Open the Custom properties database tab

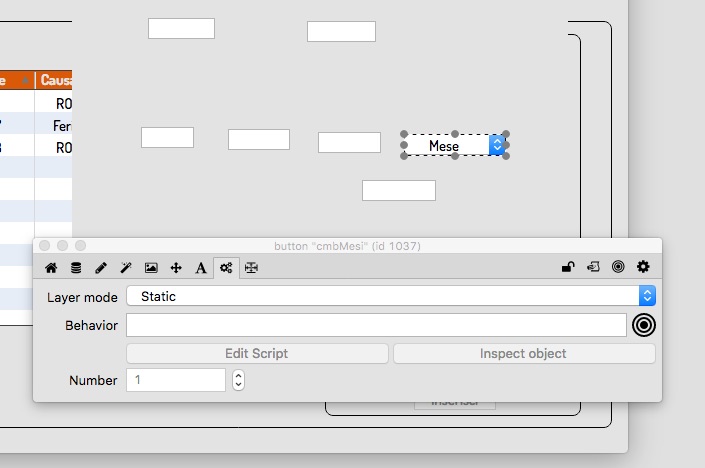coord(76,268)
